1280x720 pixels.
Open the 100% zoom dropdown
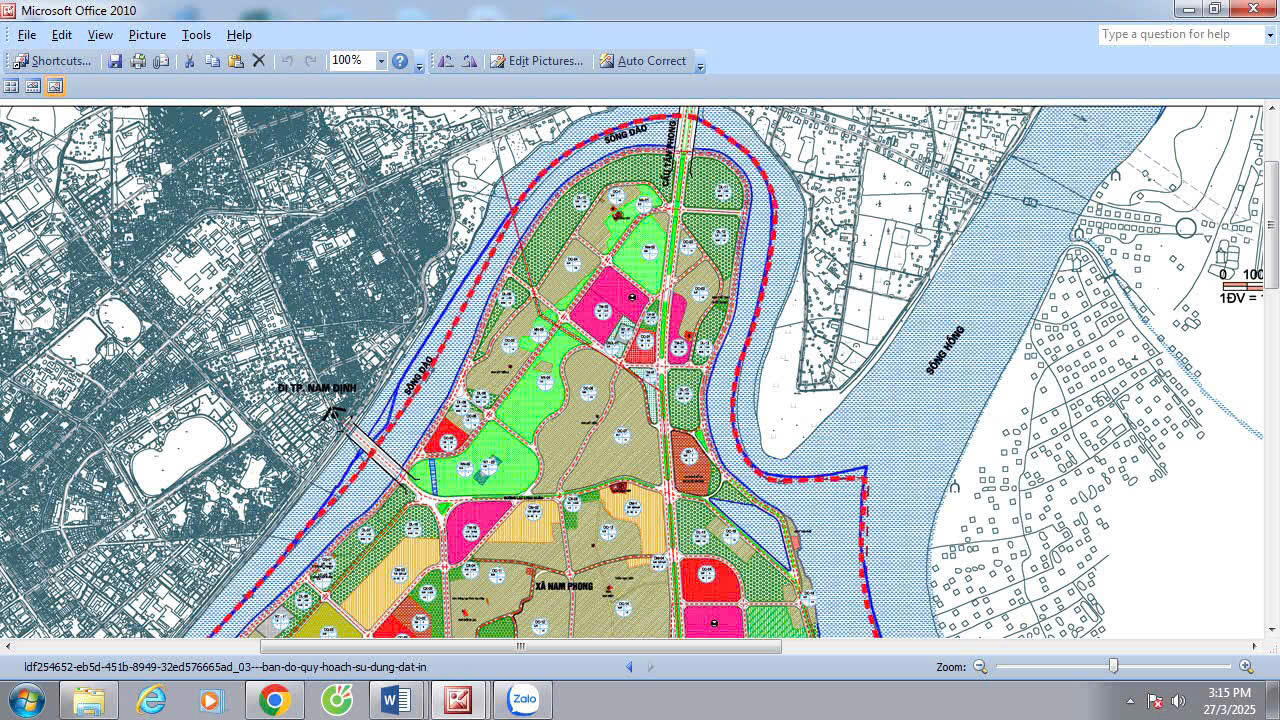tap(381, 61)
